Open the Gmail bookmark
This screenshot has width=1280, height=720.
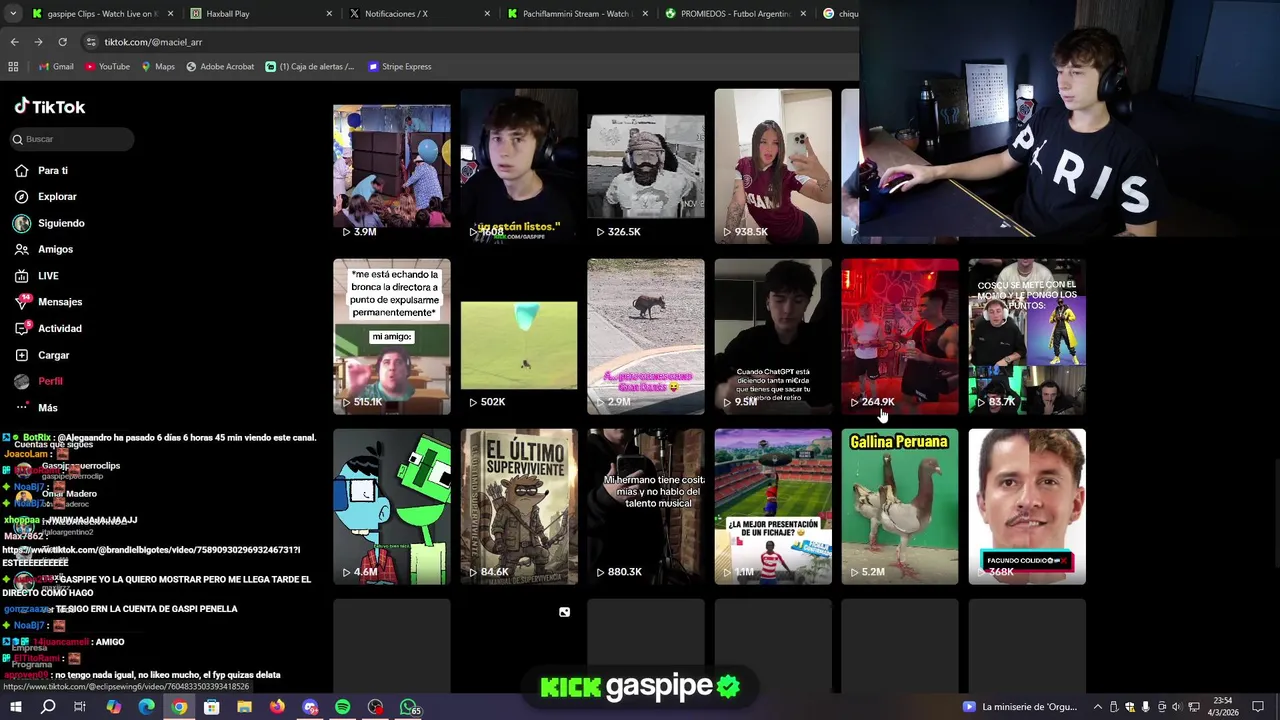[56, 67]
